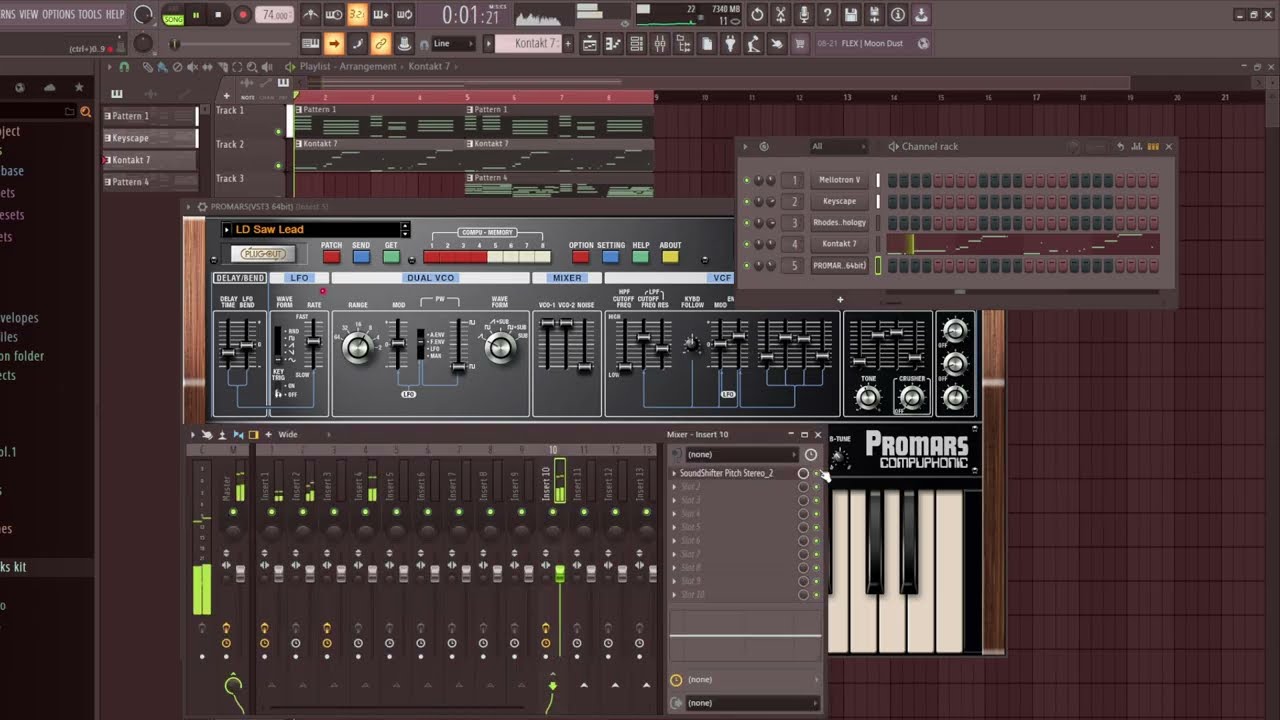
Task: Toggle the metronome icon
Action: 311,15
